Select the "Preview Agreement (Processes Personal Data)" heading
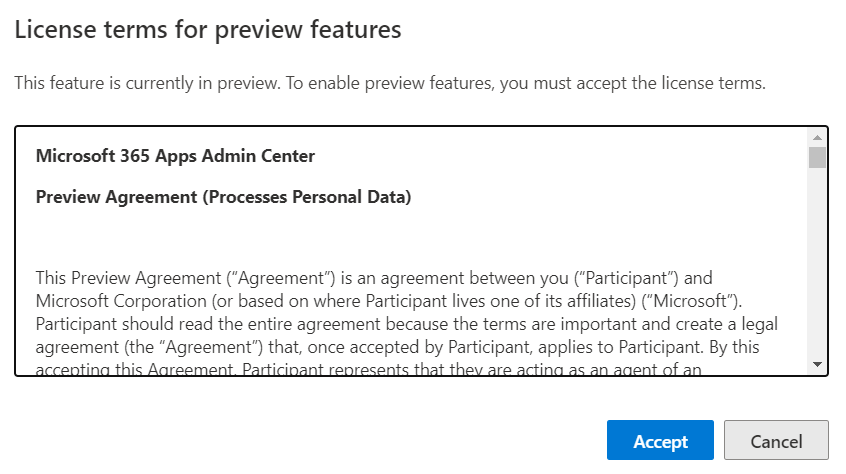 click(x=223, y=197)
